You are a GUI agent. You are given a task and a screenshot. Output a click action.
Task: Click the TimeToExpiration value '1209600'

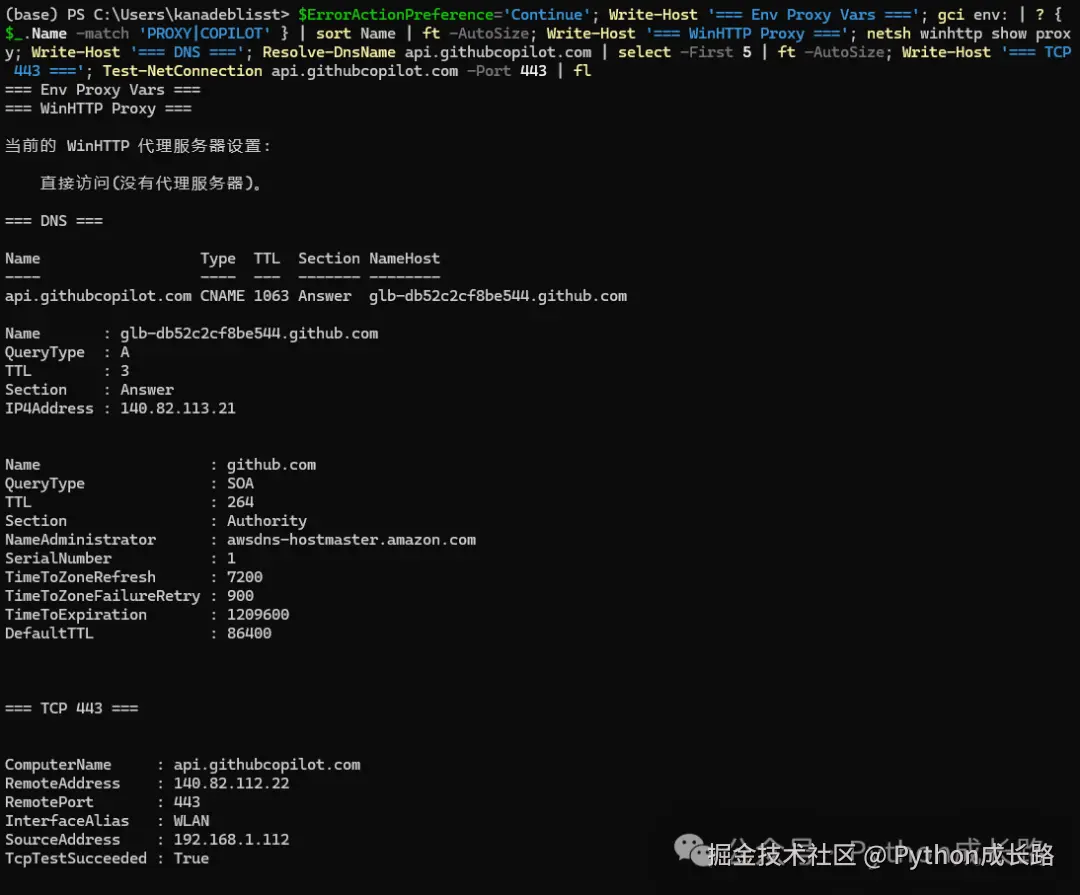click(x=258, y=615)
